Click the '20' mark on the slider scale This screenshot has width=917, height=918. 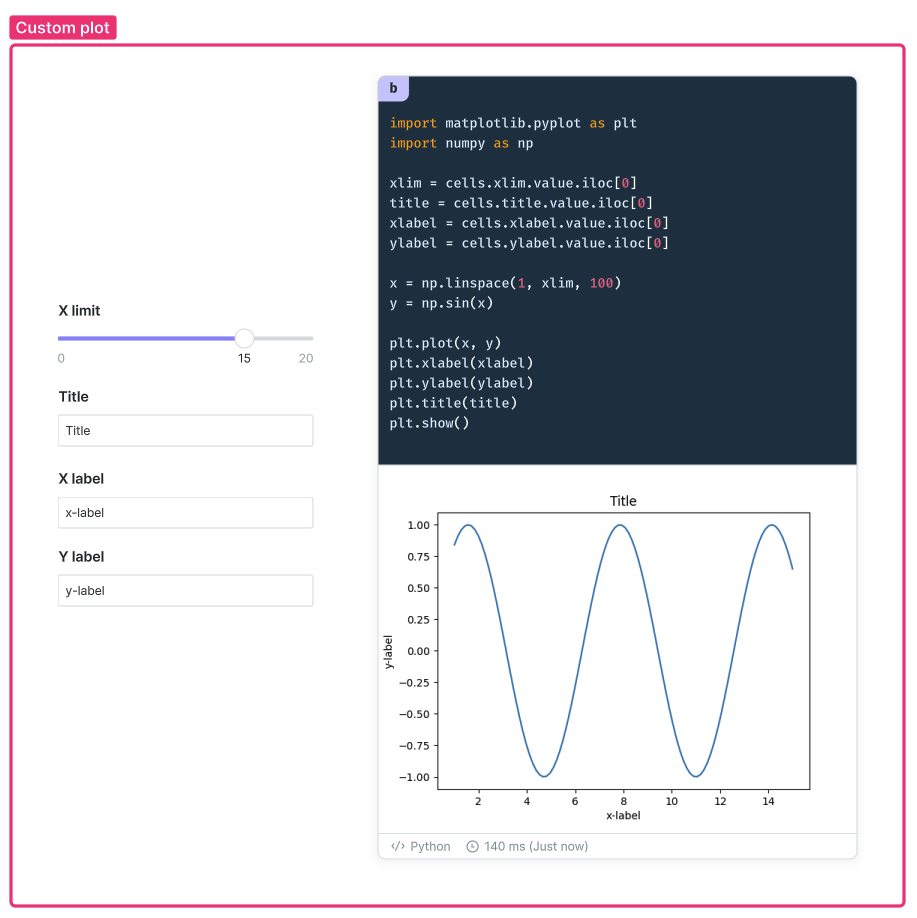click(305, 358)
